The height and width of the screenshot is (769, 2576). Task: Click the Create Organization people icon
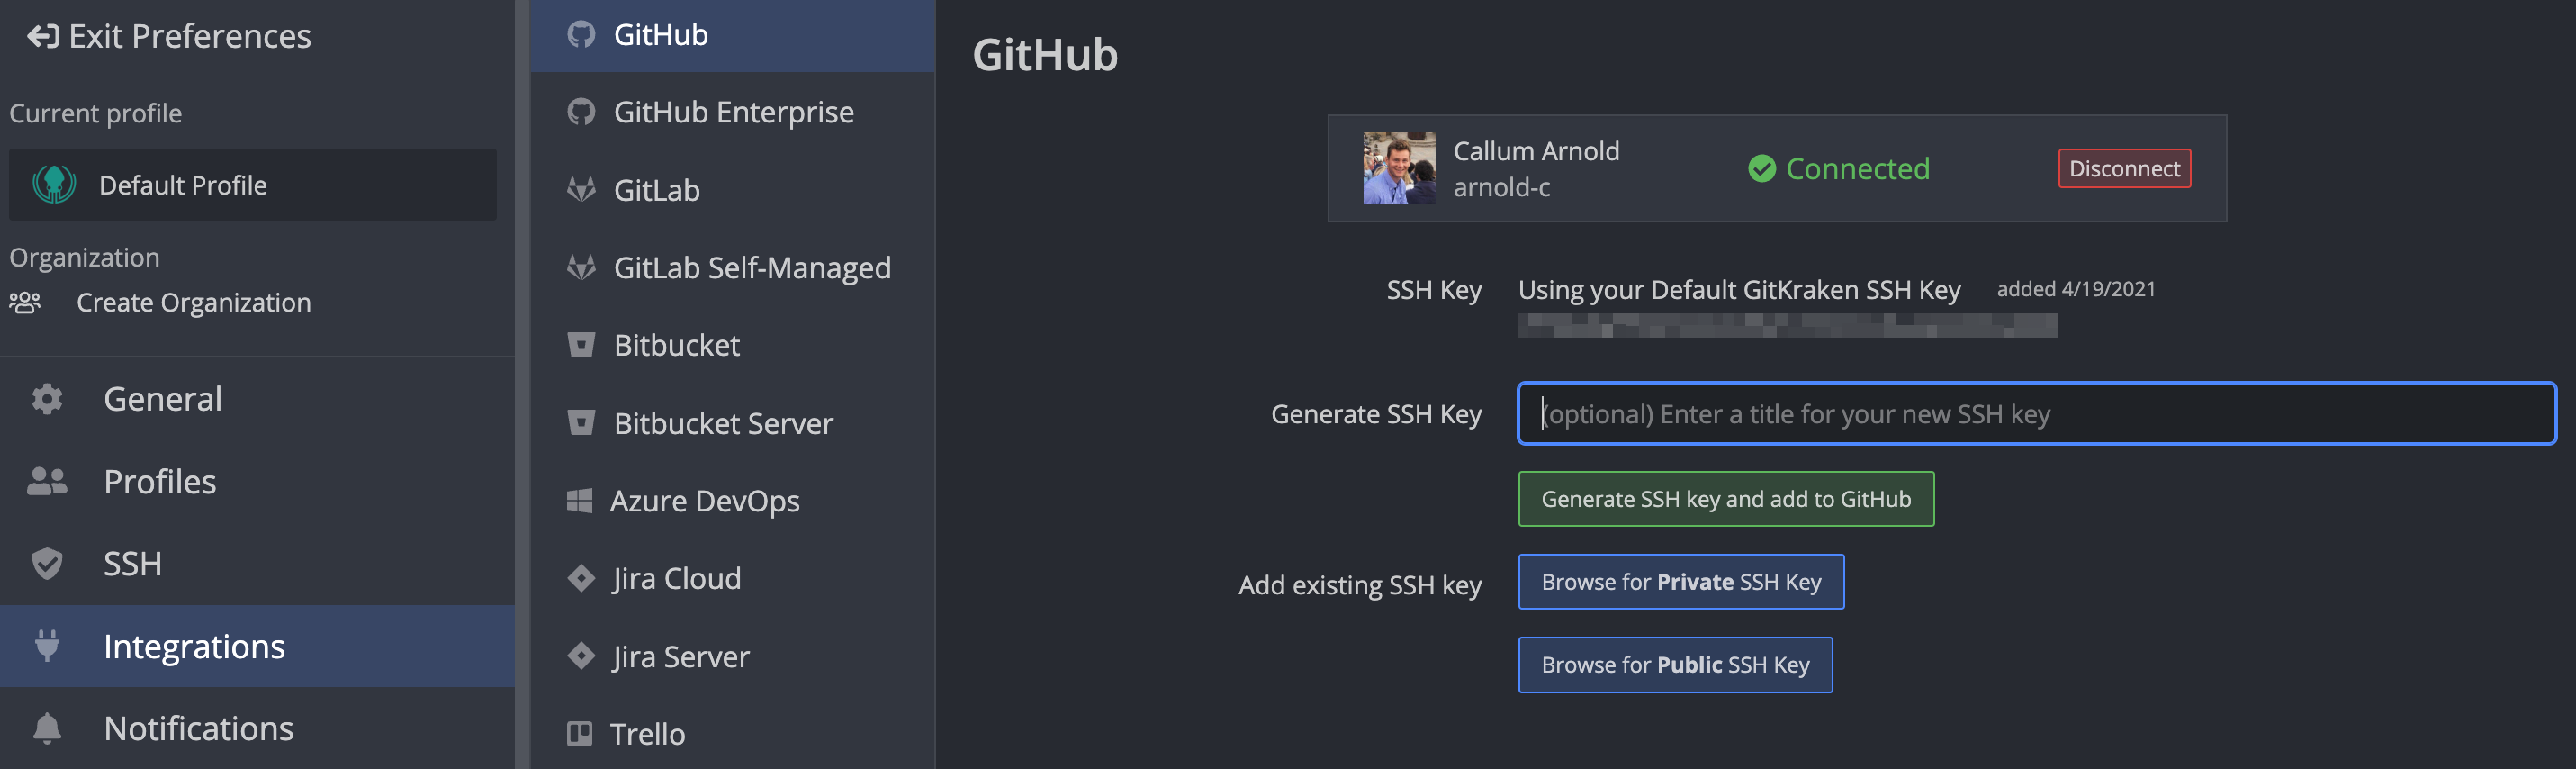[x=25, y=302]
